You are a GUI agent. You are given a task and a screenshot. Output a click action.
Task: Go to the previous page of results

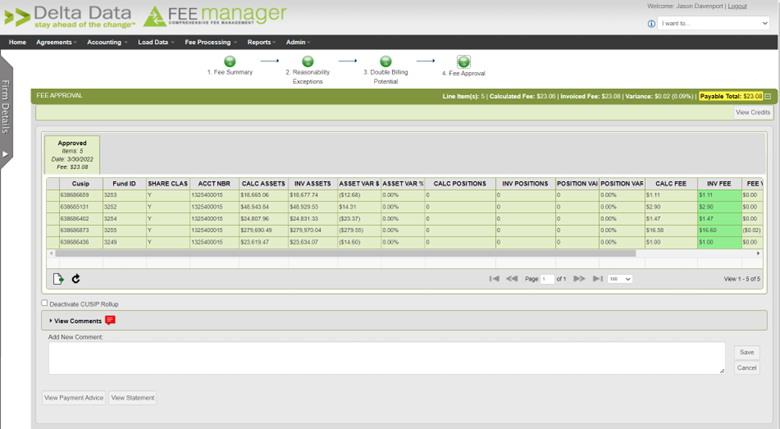(512, 279)
